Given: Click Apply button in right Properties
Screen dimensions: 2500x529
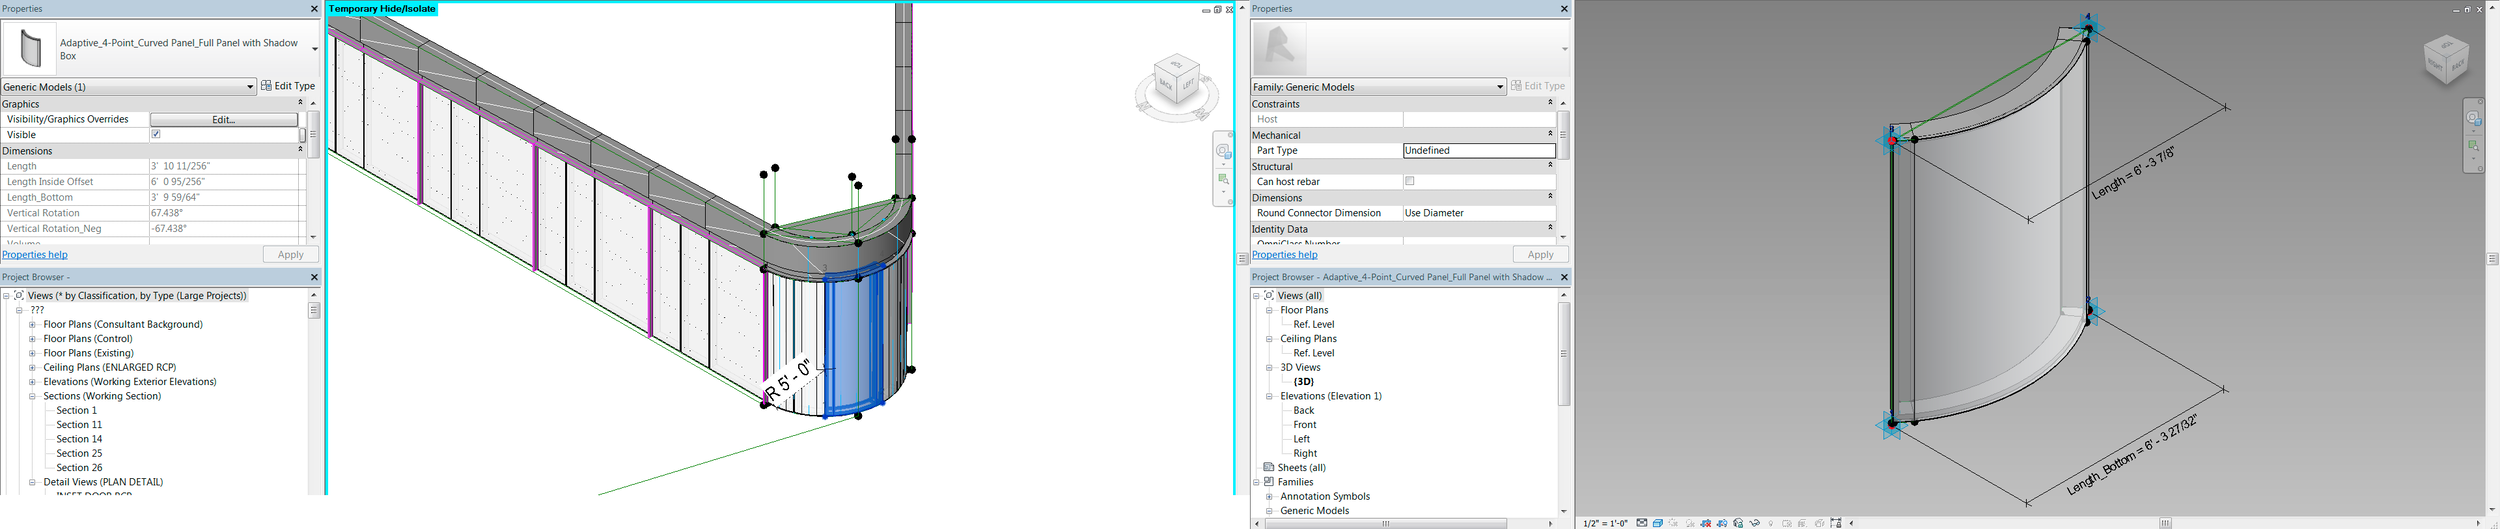Looking at the screenshot, I should tap(1541, 255).
